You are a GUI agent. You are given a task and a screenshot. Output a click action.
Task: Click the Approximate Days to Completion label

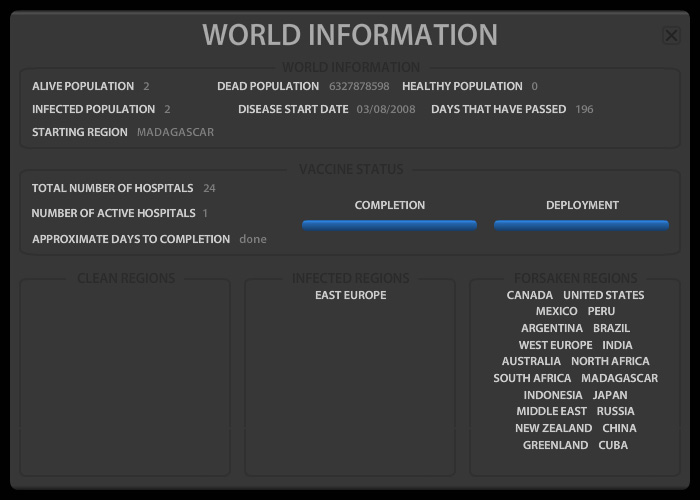[x=131, y=239]
